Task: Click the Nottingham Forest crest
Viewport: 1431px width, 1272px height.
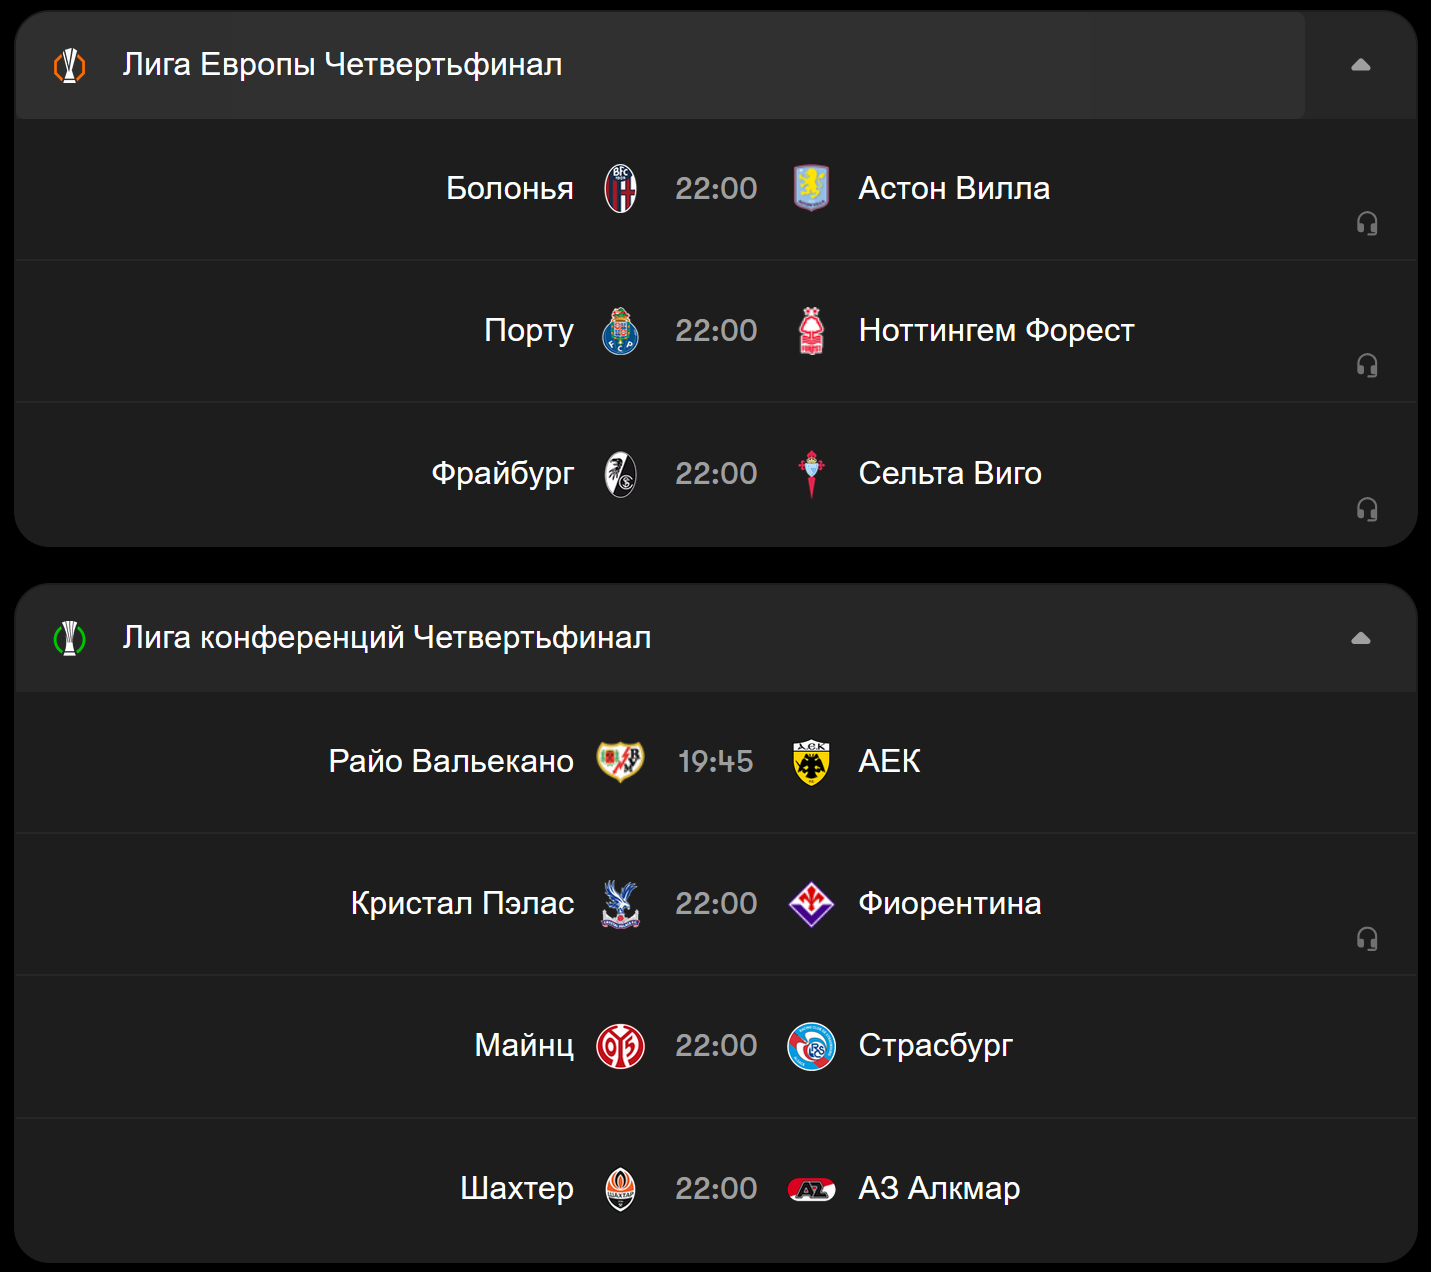Action: point(811,331)
